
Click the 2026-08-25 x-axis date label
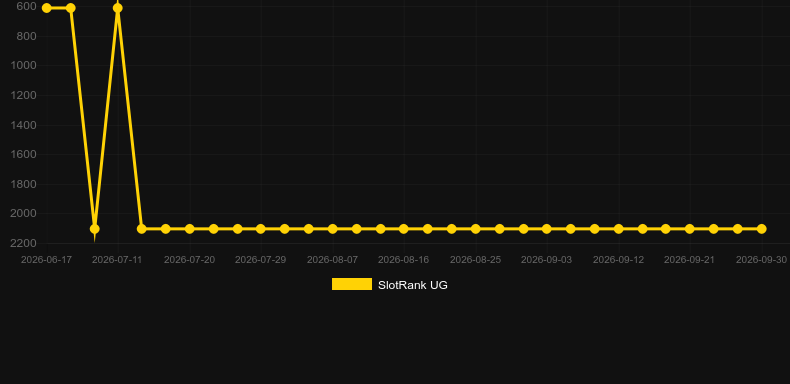click(476, 260)
